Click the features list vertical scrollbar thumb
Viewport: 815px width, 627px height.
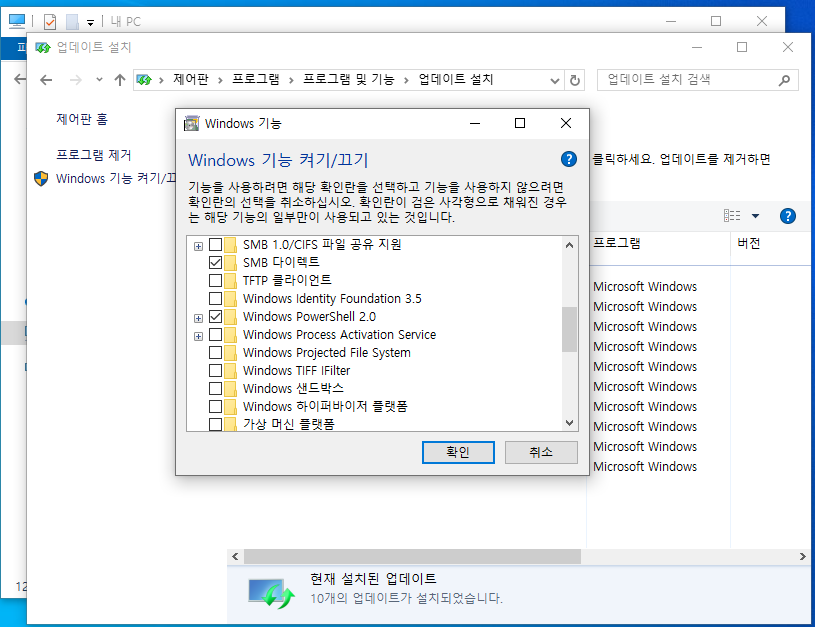(x=570, y=329)
